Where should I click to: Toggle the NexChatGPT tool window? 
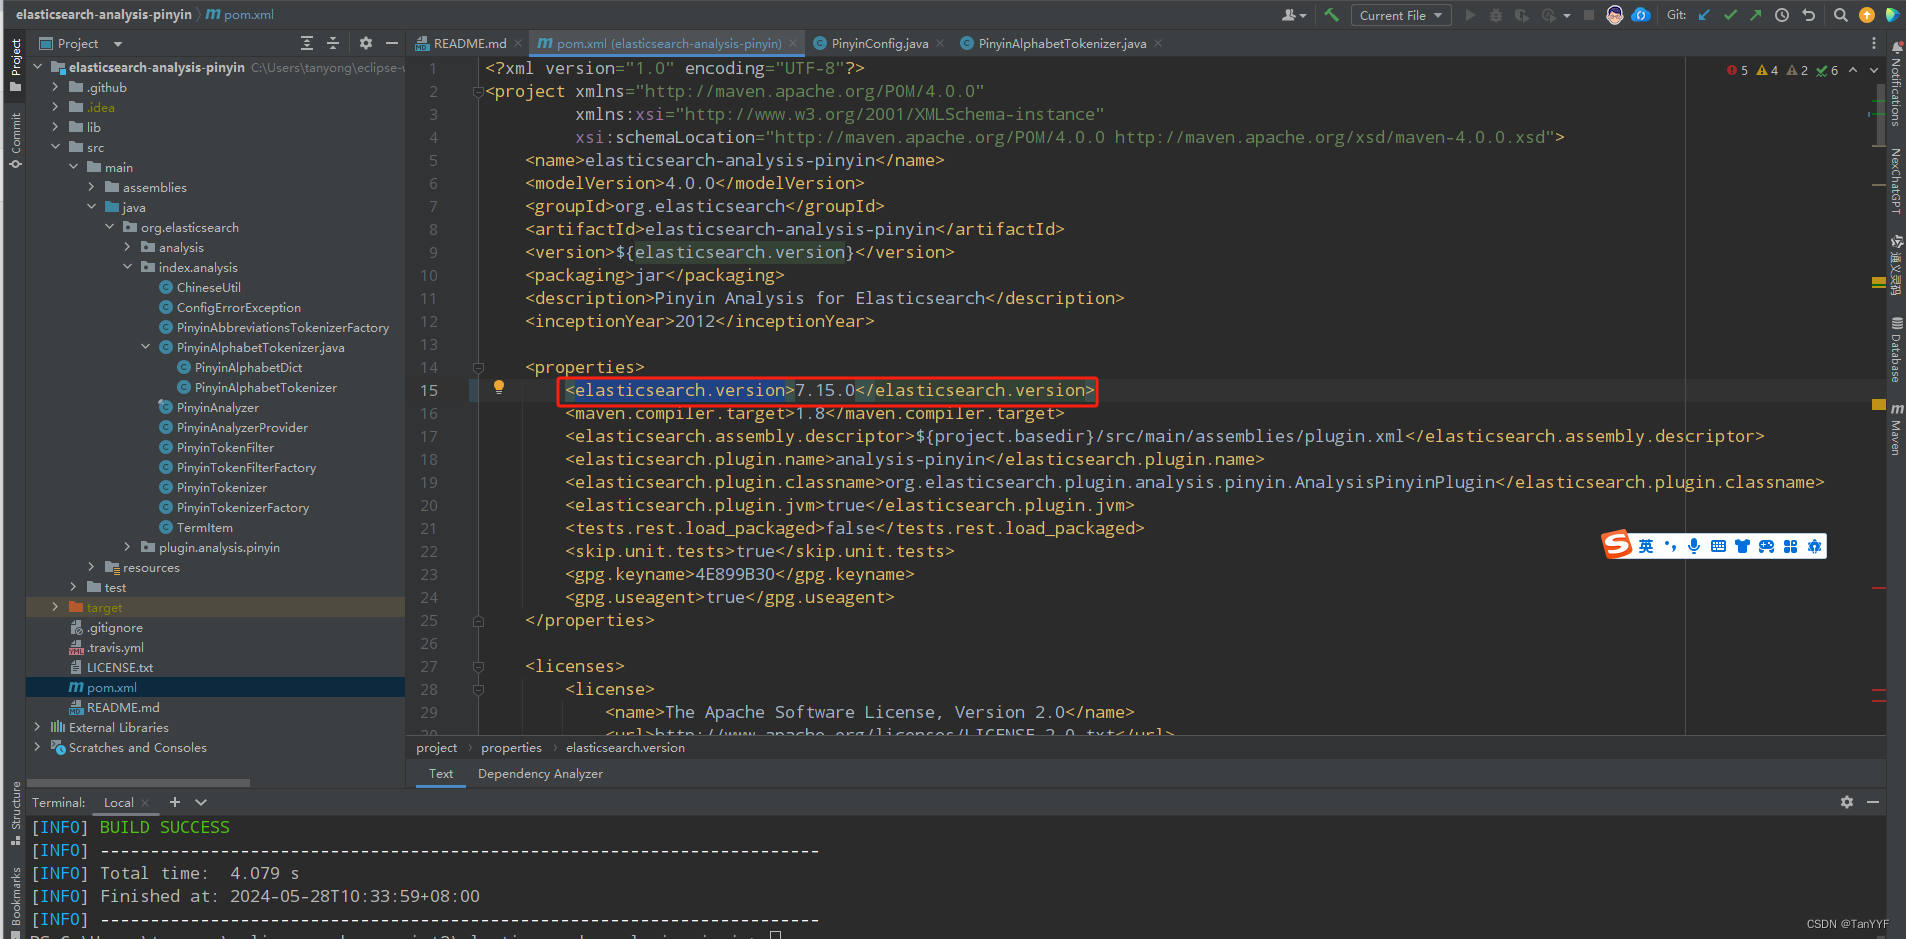1895,181
